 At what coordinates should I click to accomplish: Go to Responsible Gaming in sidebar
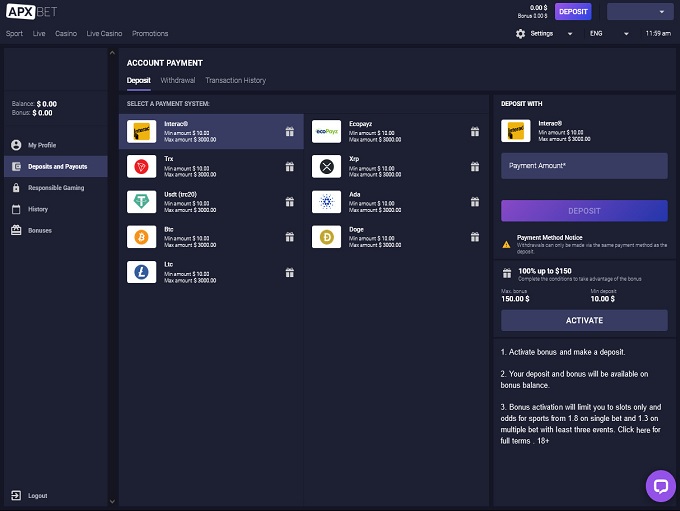click(55, 188)
